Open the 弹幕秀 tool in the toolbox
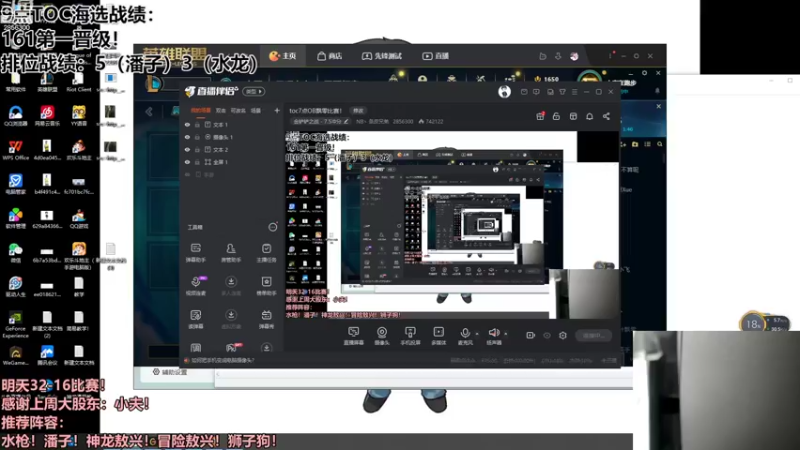Screen dimensions: 800x450 click(x=266, y=319)
